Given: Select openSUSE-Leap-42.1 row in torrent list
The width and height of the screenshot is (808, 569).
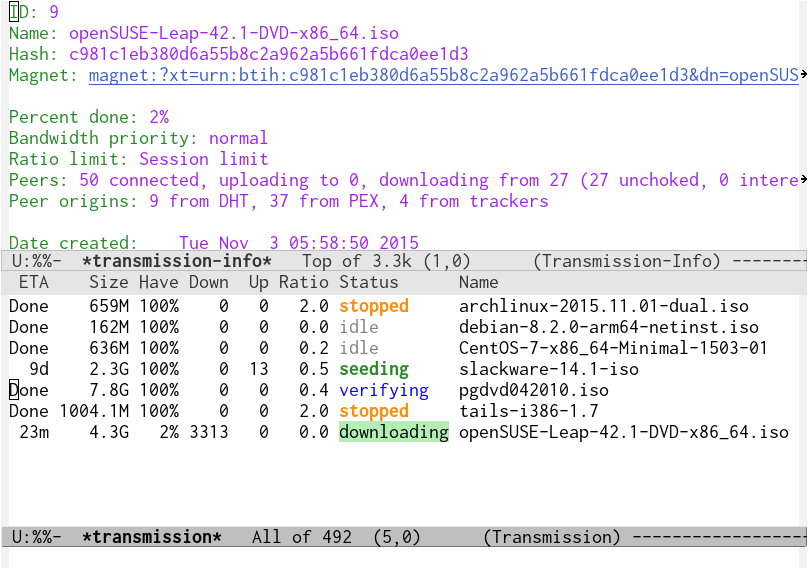Looking at the screenshot, I should pos(399,432).
